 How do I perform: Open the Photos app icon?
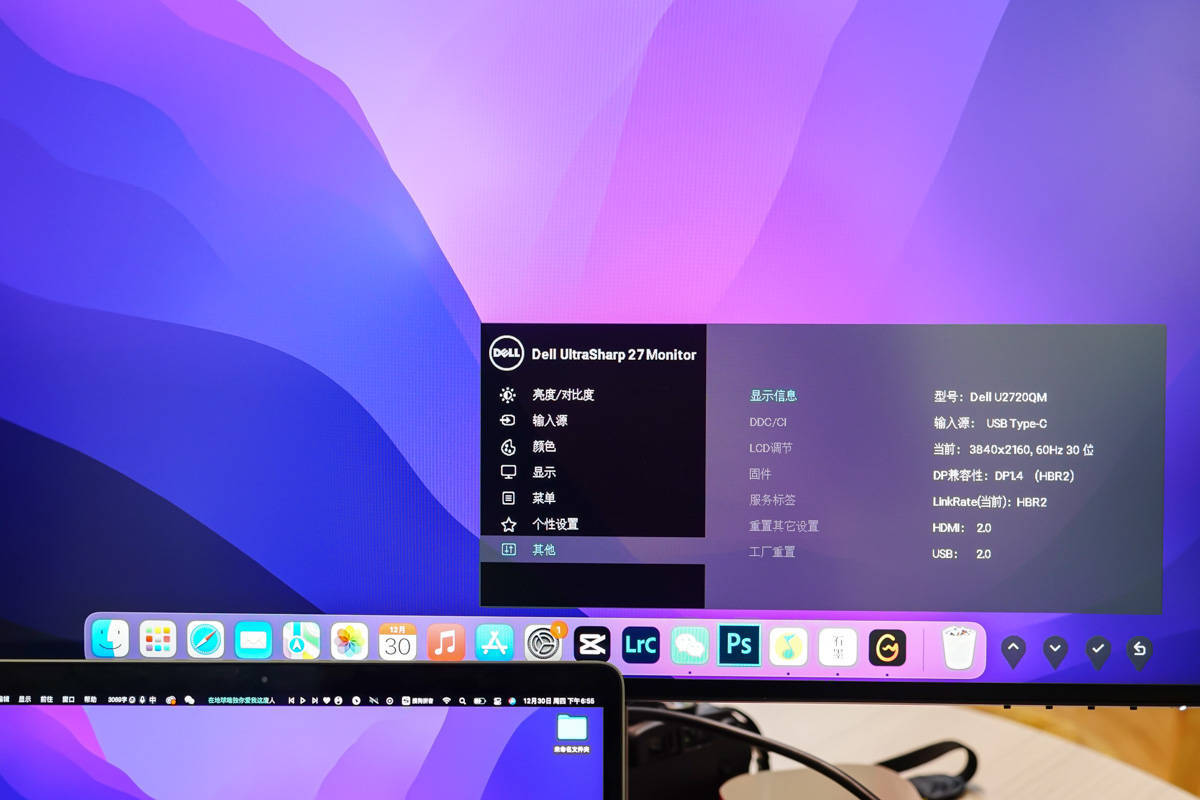point(350,641)
